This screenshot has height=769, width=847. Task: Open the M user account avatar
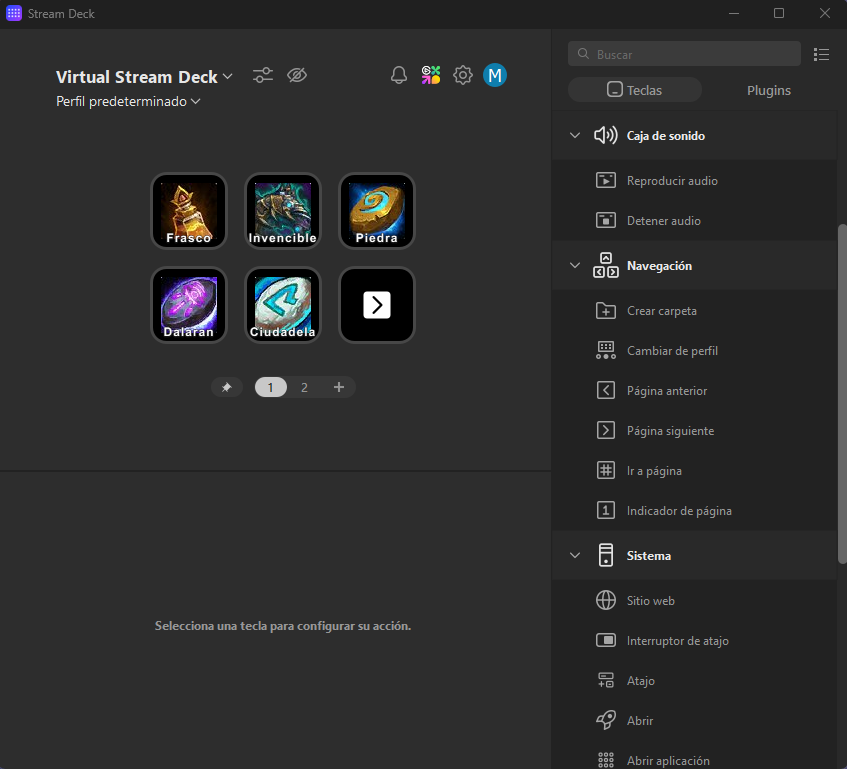[x=495, y=75]
